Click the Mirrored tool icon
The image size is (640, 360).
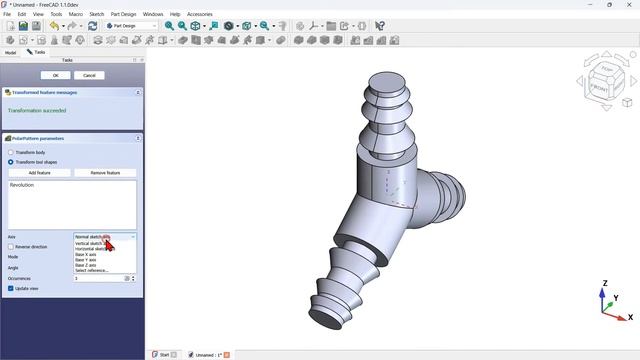pyautogui.click(x=355, y=40)
